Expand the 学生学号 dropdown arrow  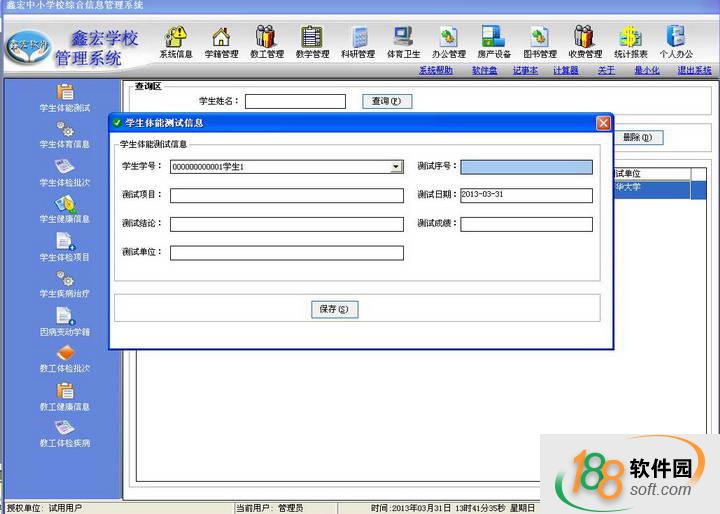396,168
